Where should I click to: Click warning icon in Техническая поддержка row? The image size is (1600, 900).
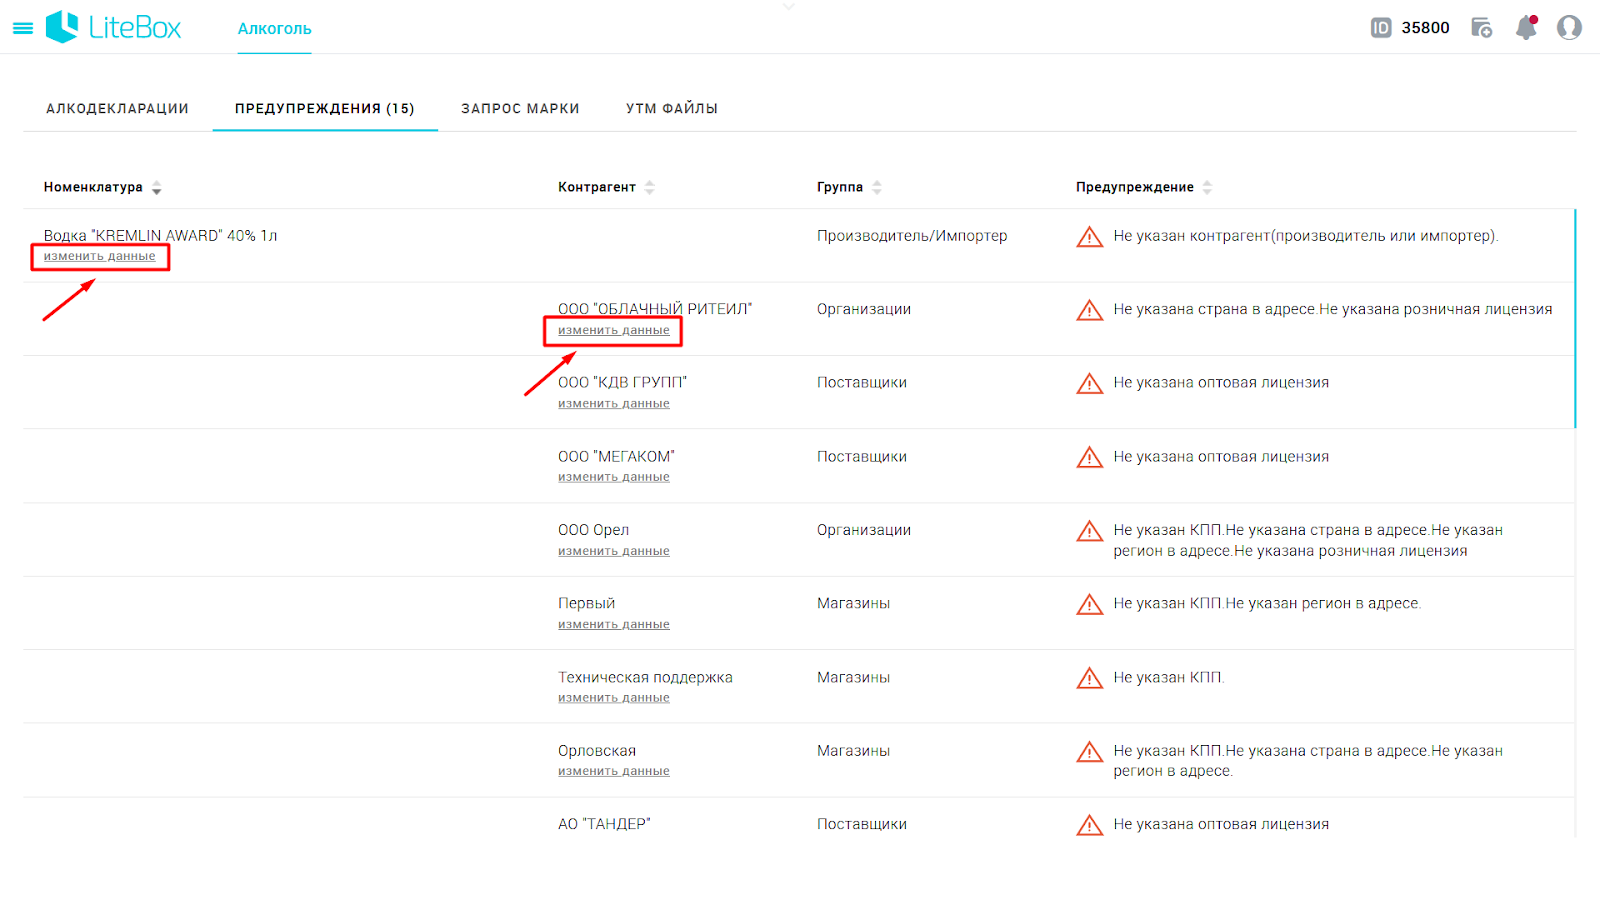pos(1089,678)
